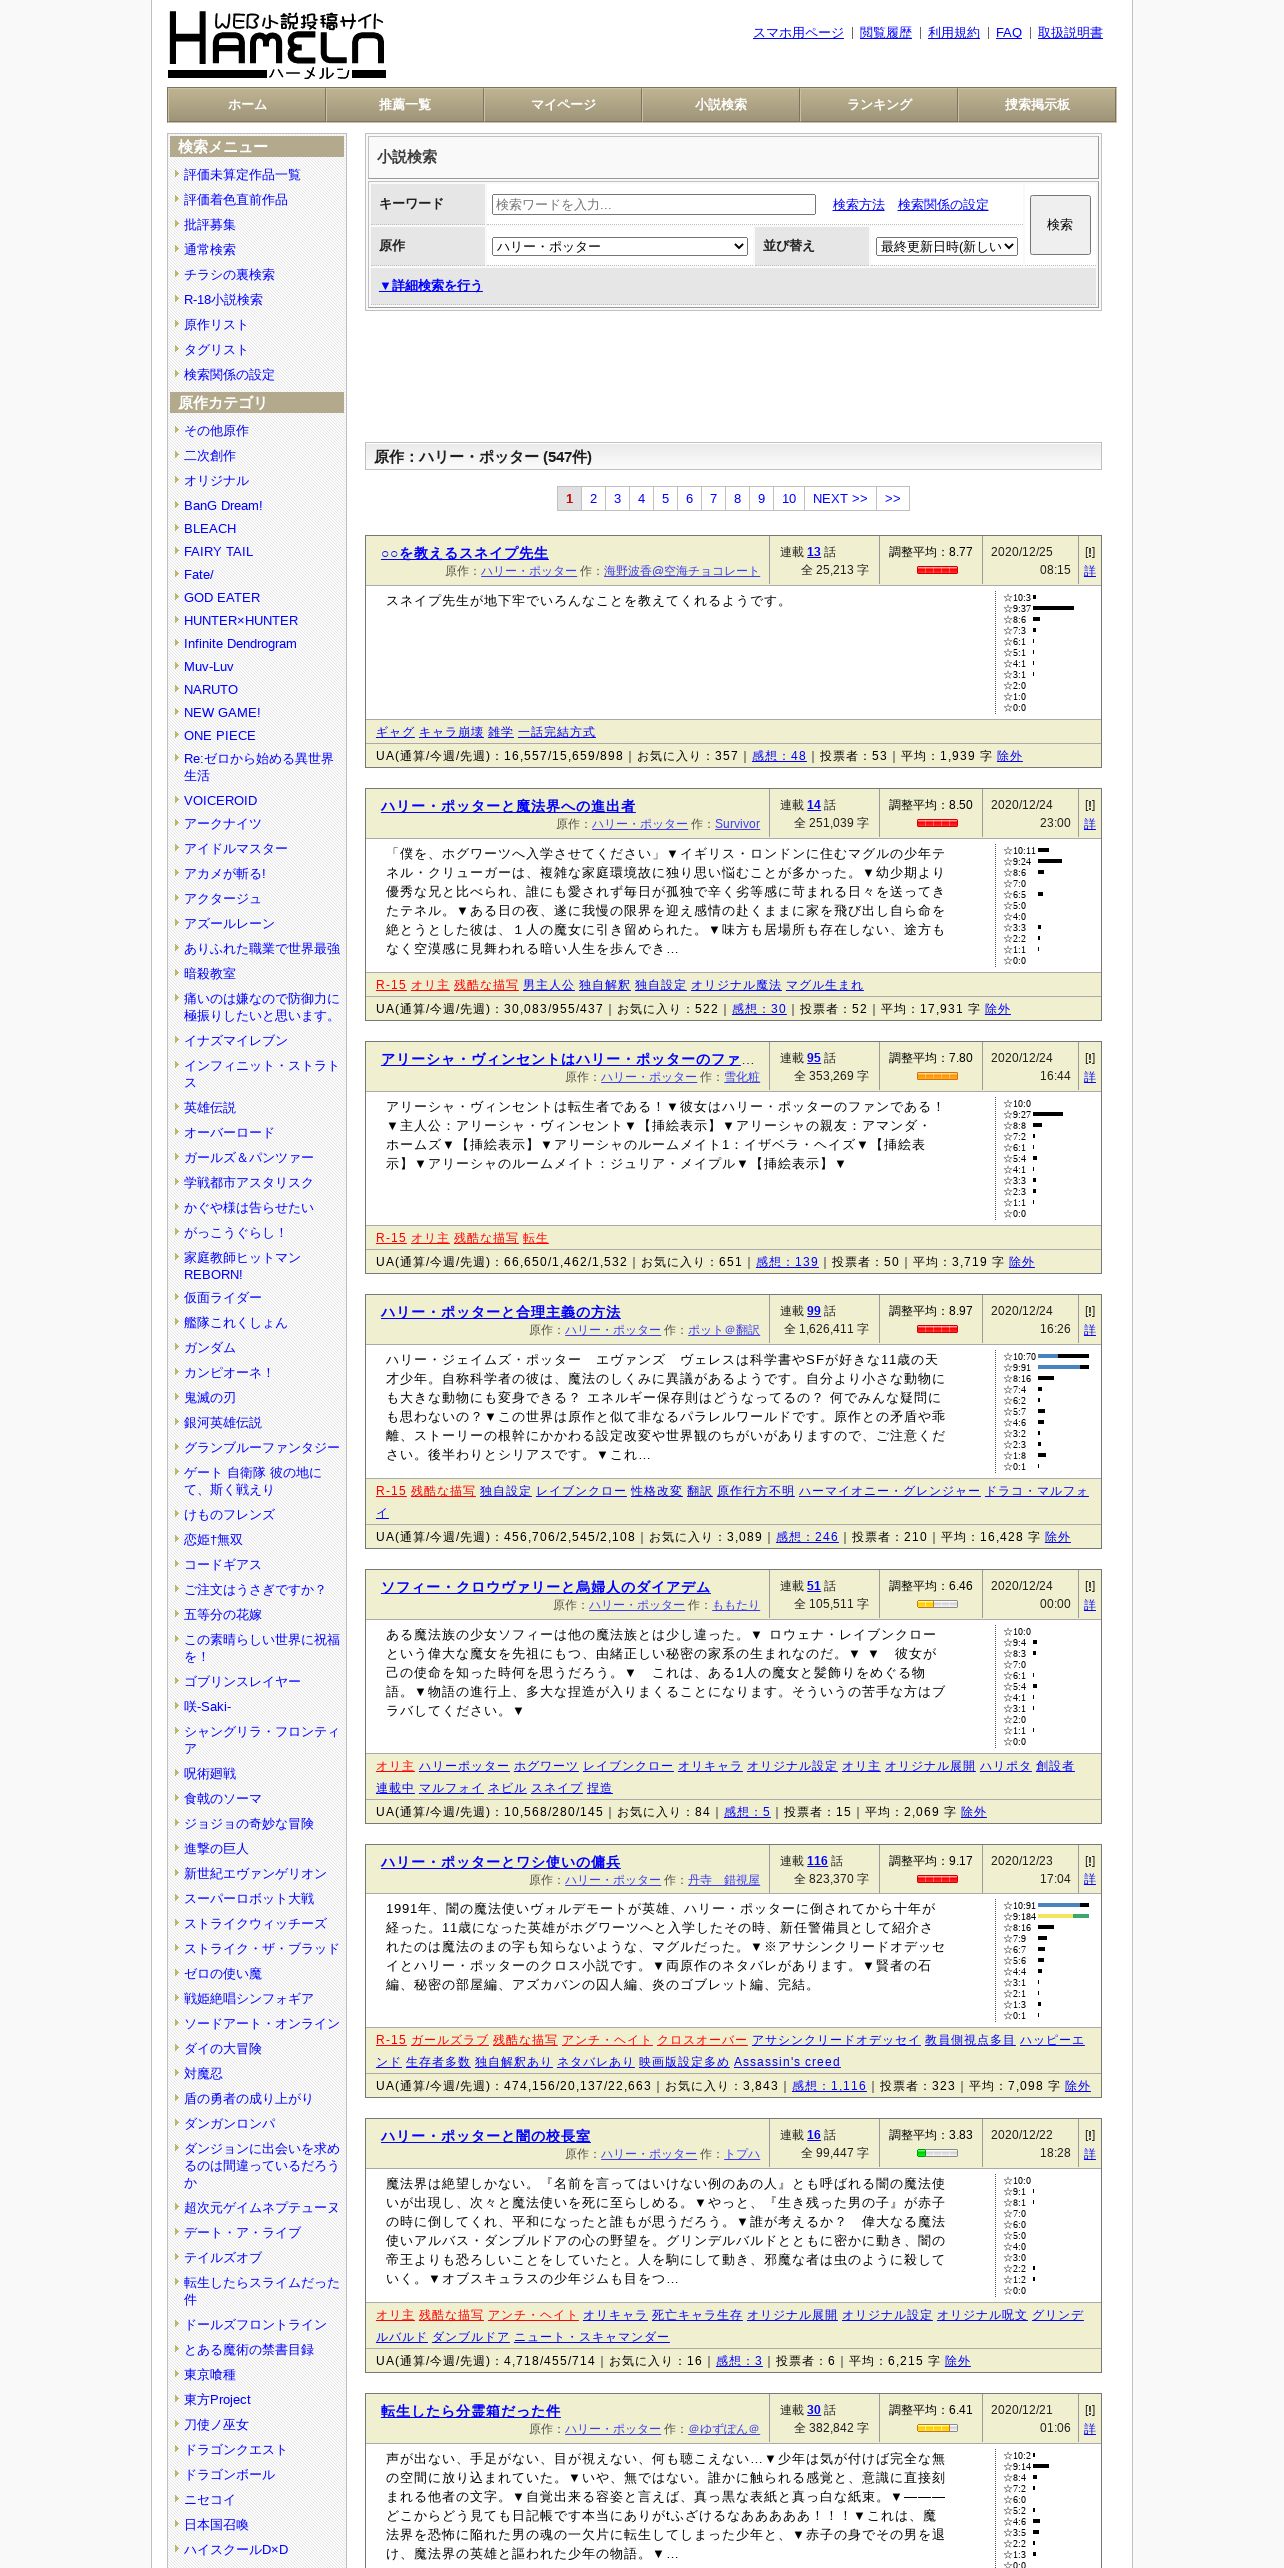
Task: Click [!] icon on ワシ使いの傭兵 entry
Action: 1090,1861
